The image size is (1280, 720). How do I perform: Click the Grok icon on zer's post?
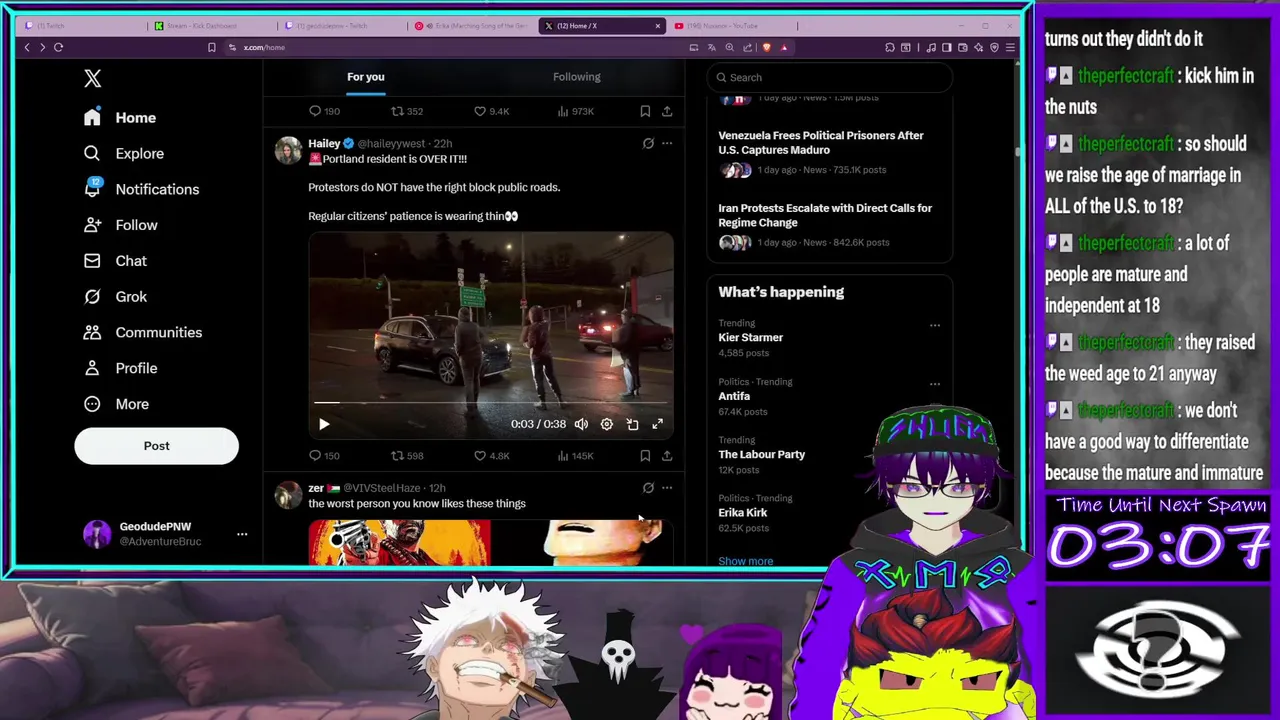pyautogui.click(x=648, y=488)
